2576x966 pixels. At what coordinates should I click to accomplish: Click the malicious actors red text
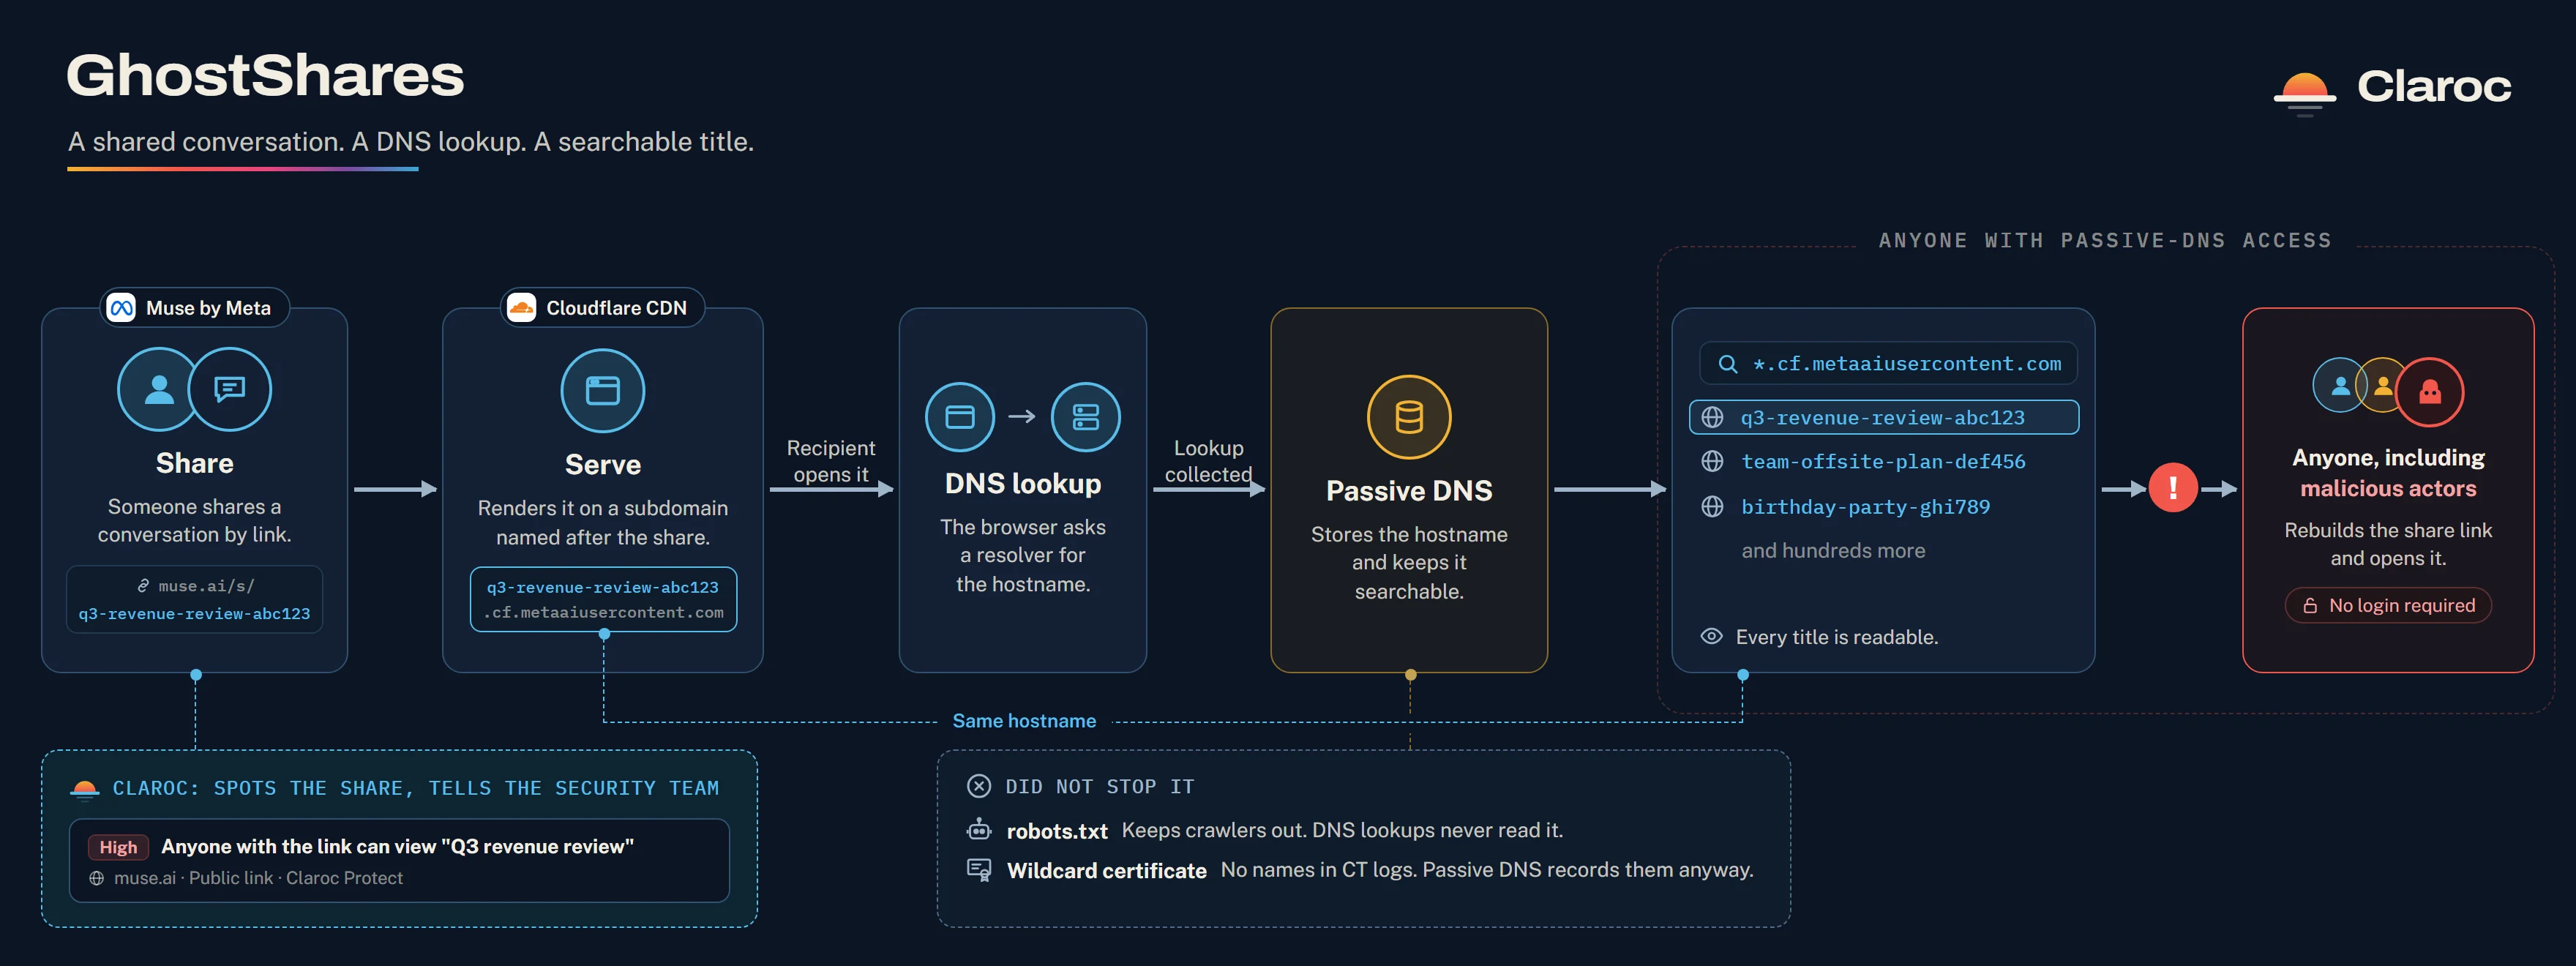tap(2388, 489)
